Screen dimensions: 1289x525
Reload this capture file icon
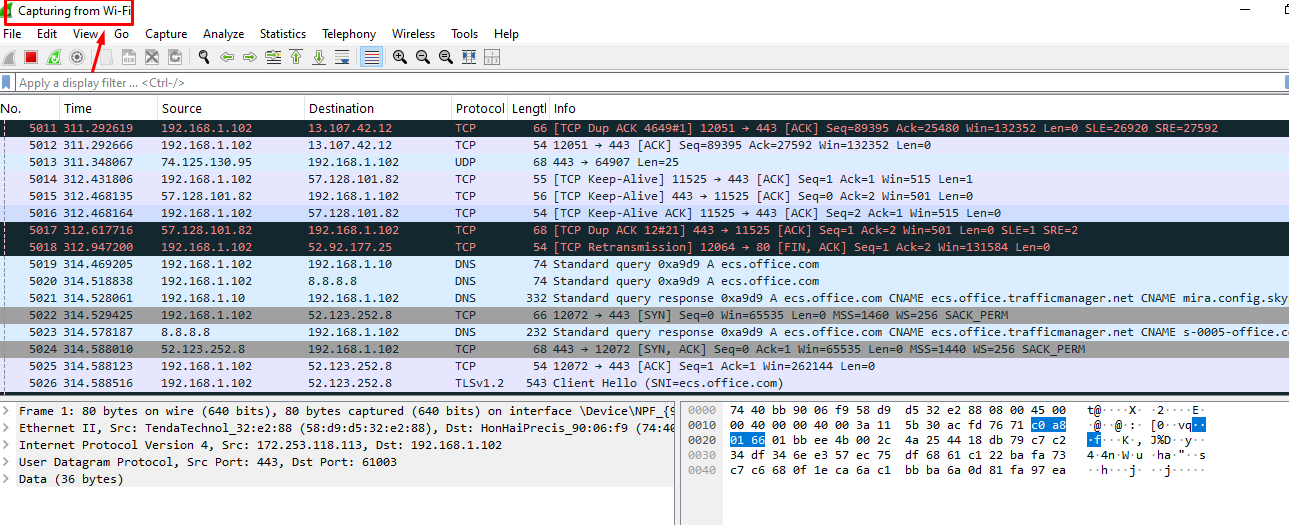pyautogui.click(x=175, y=57)
